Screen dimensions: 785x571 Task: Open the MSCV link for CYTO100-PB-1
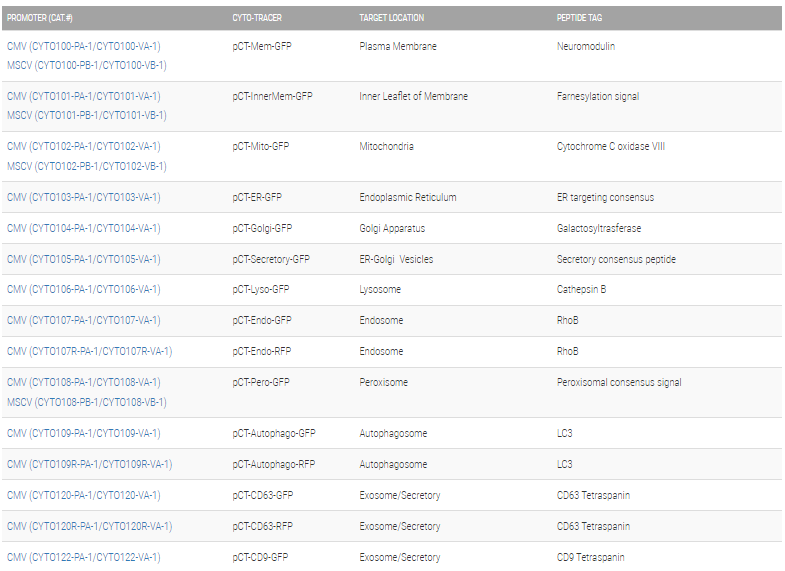pyautogui.click(x=86, y=65)
